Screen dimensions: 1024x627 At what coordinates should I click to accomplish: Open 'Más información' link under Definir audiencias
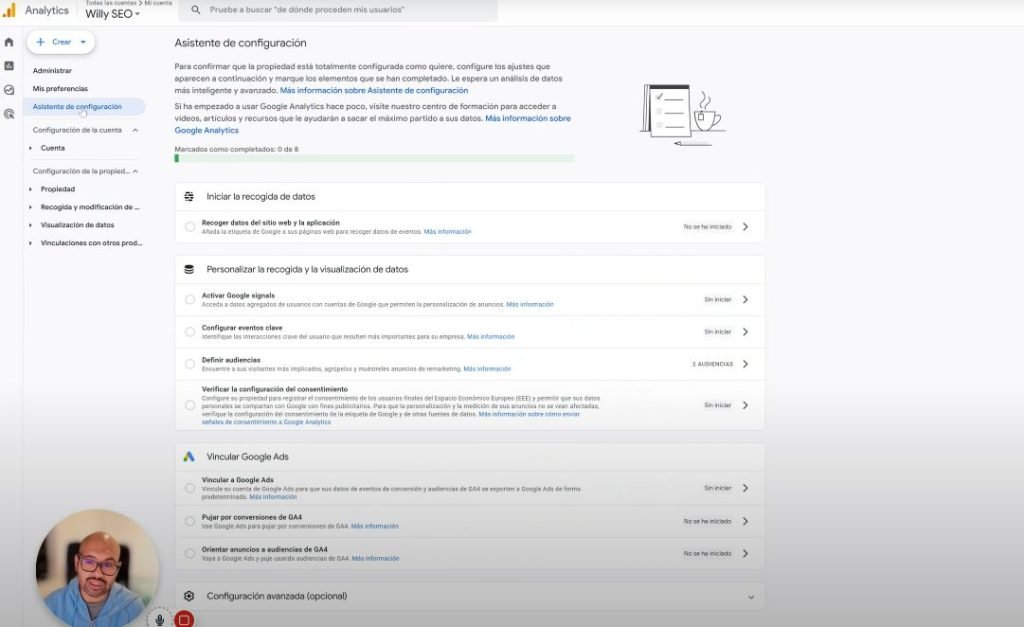pyautogui.click(x=487, y=369)
